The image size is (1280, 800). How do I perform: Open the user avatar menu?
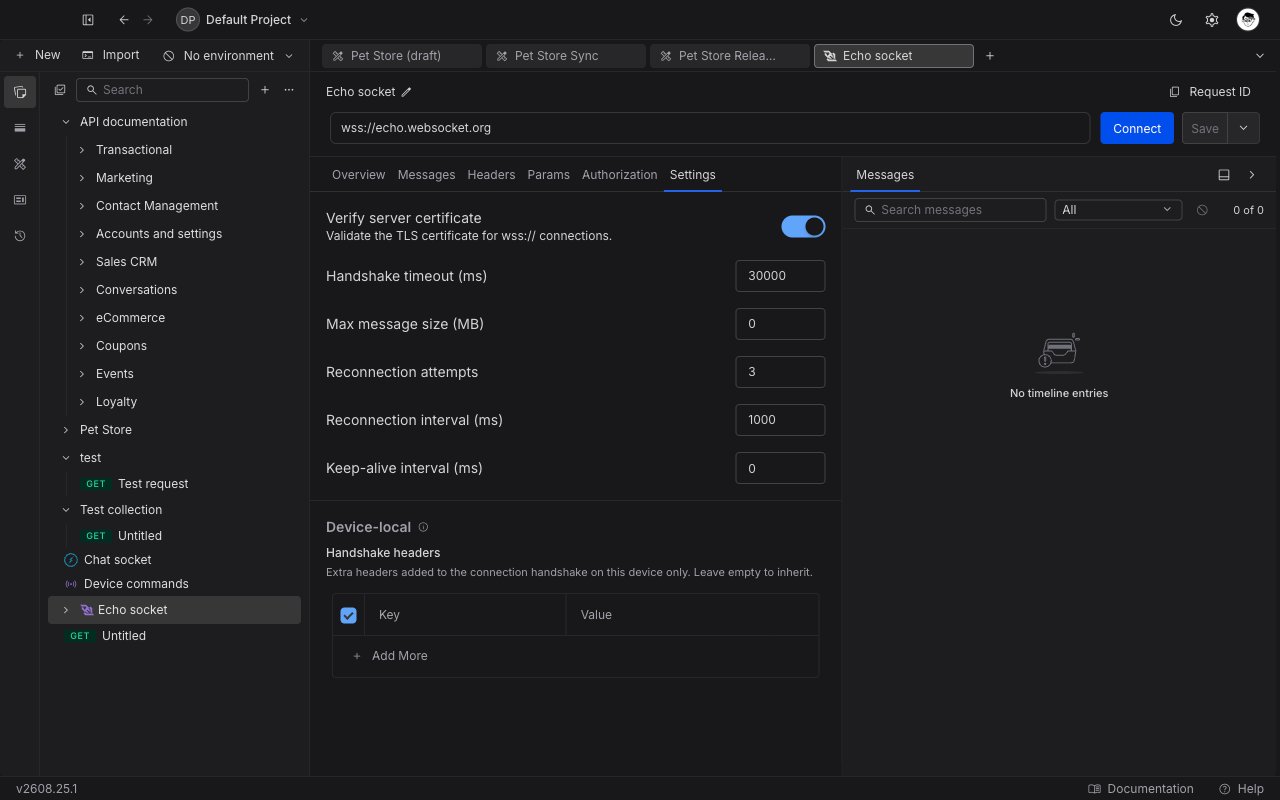1247,20
